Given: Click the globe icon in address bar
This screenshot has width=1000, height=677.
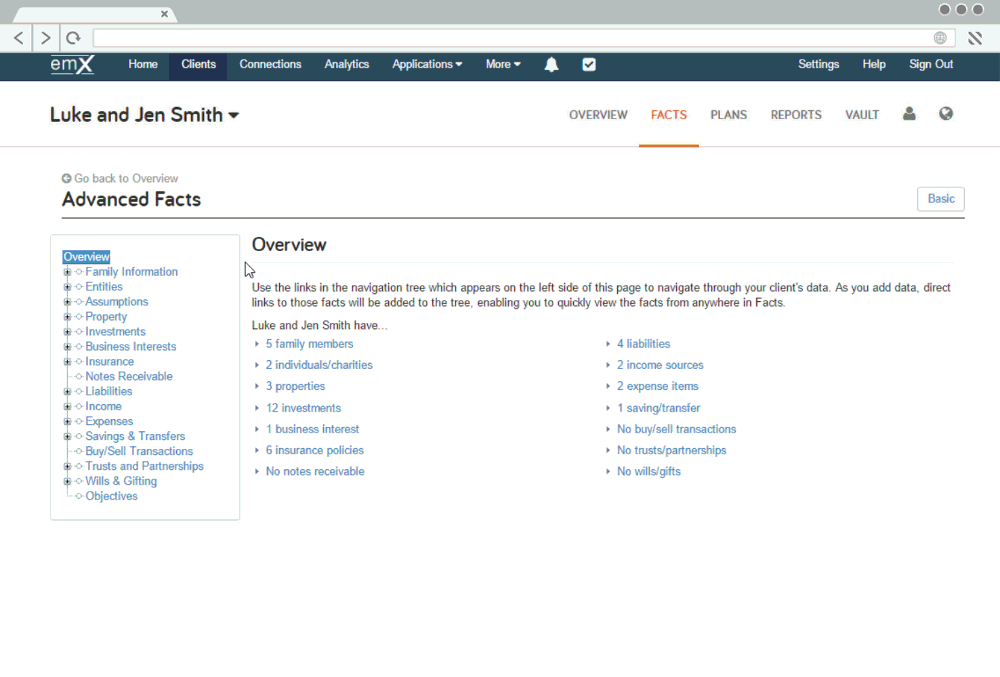Looking at the screenshot, I should click(x=939, y=38).
